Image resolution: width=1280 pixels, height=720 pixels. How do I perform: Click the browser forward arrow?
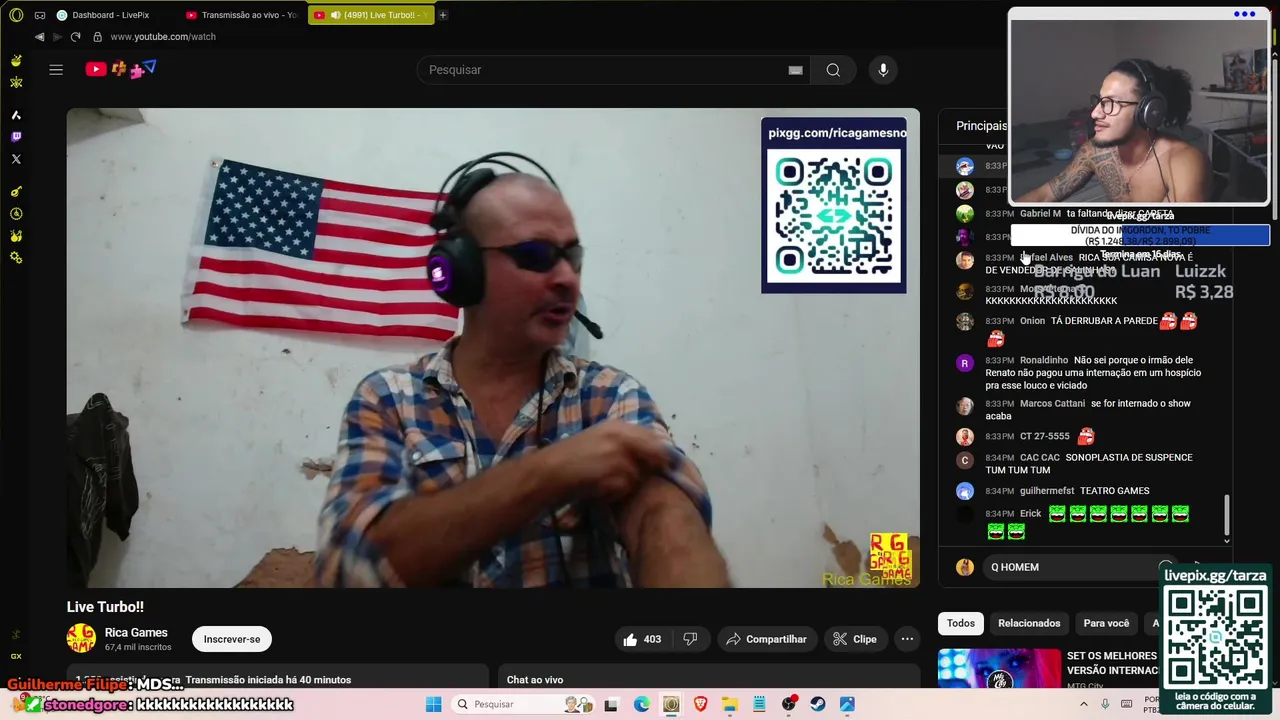click(57, 37)
